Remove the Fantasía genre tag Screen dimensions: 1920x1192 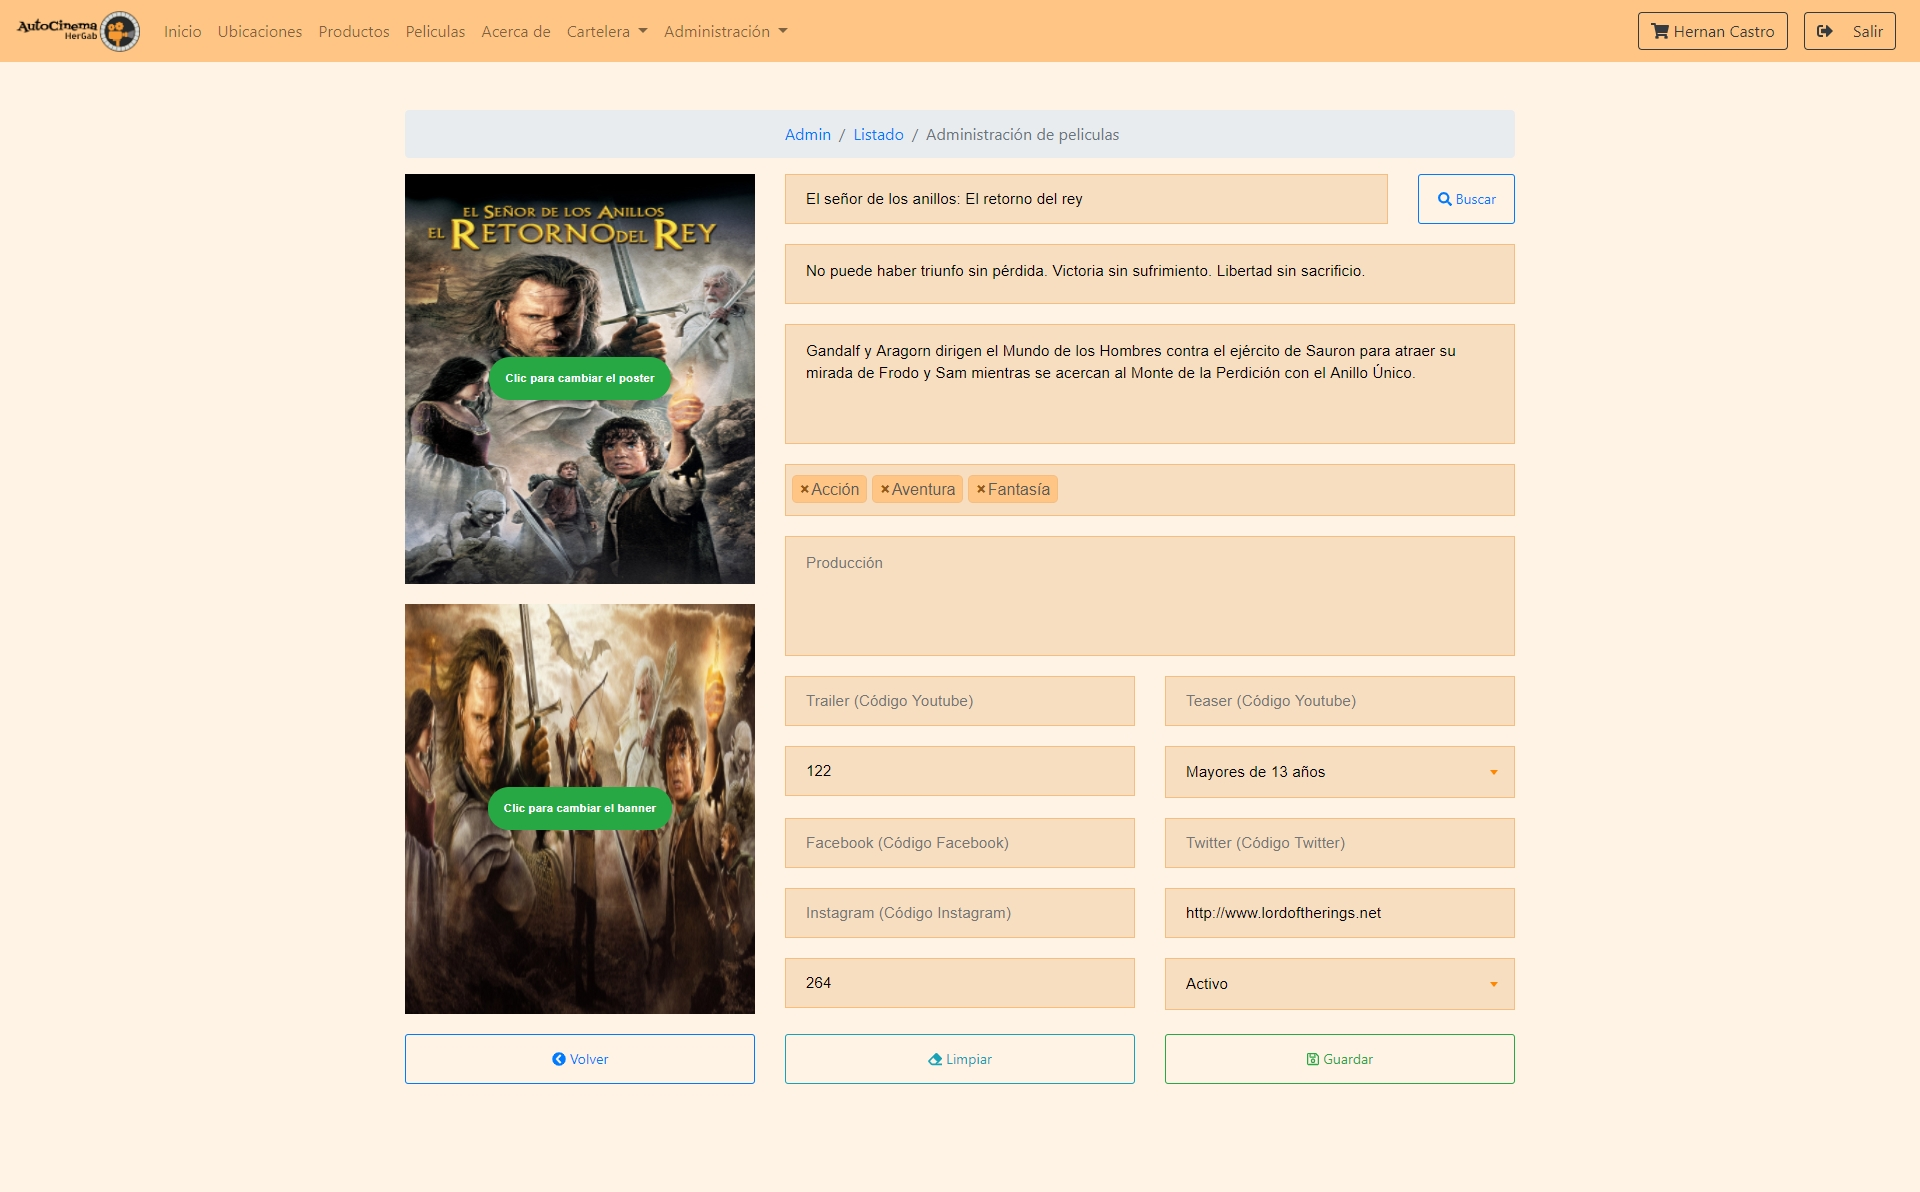point(981,489)
